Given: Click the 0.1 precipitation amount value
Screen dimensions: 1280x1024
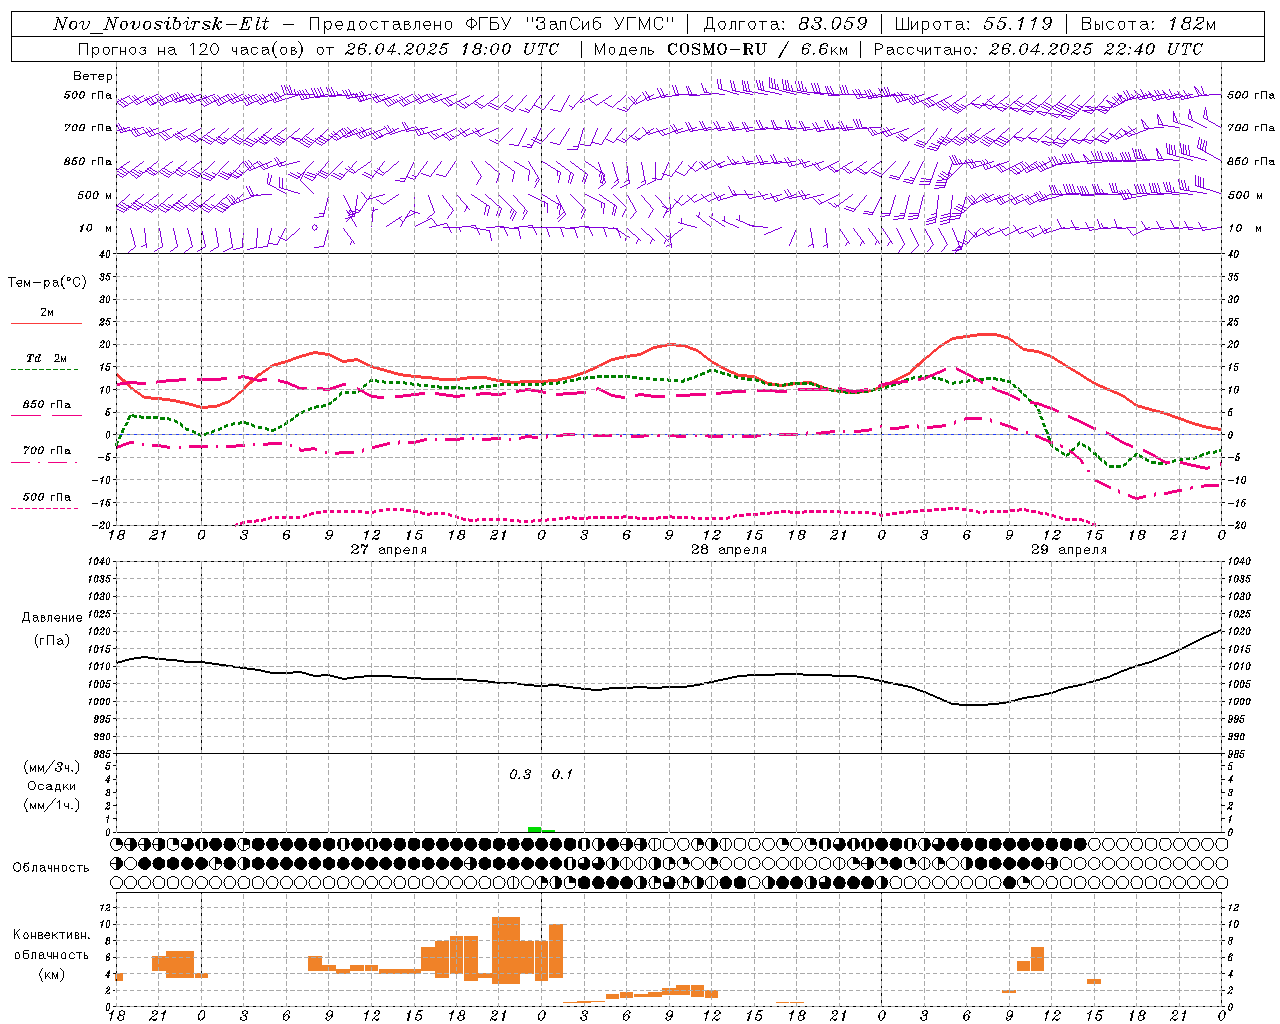Looking at the screenshot, I should coord(562,775).
